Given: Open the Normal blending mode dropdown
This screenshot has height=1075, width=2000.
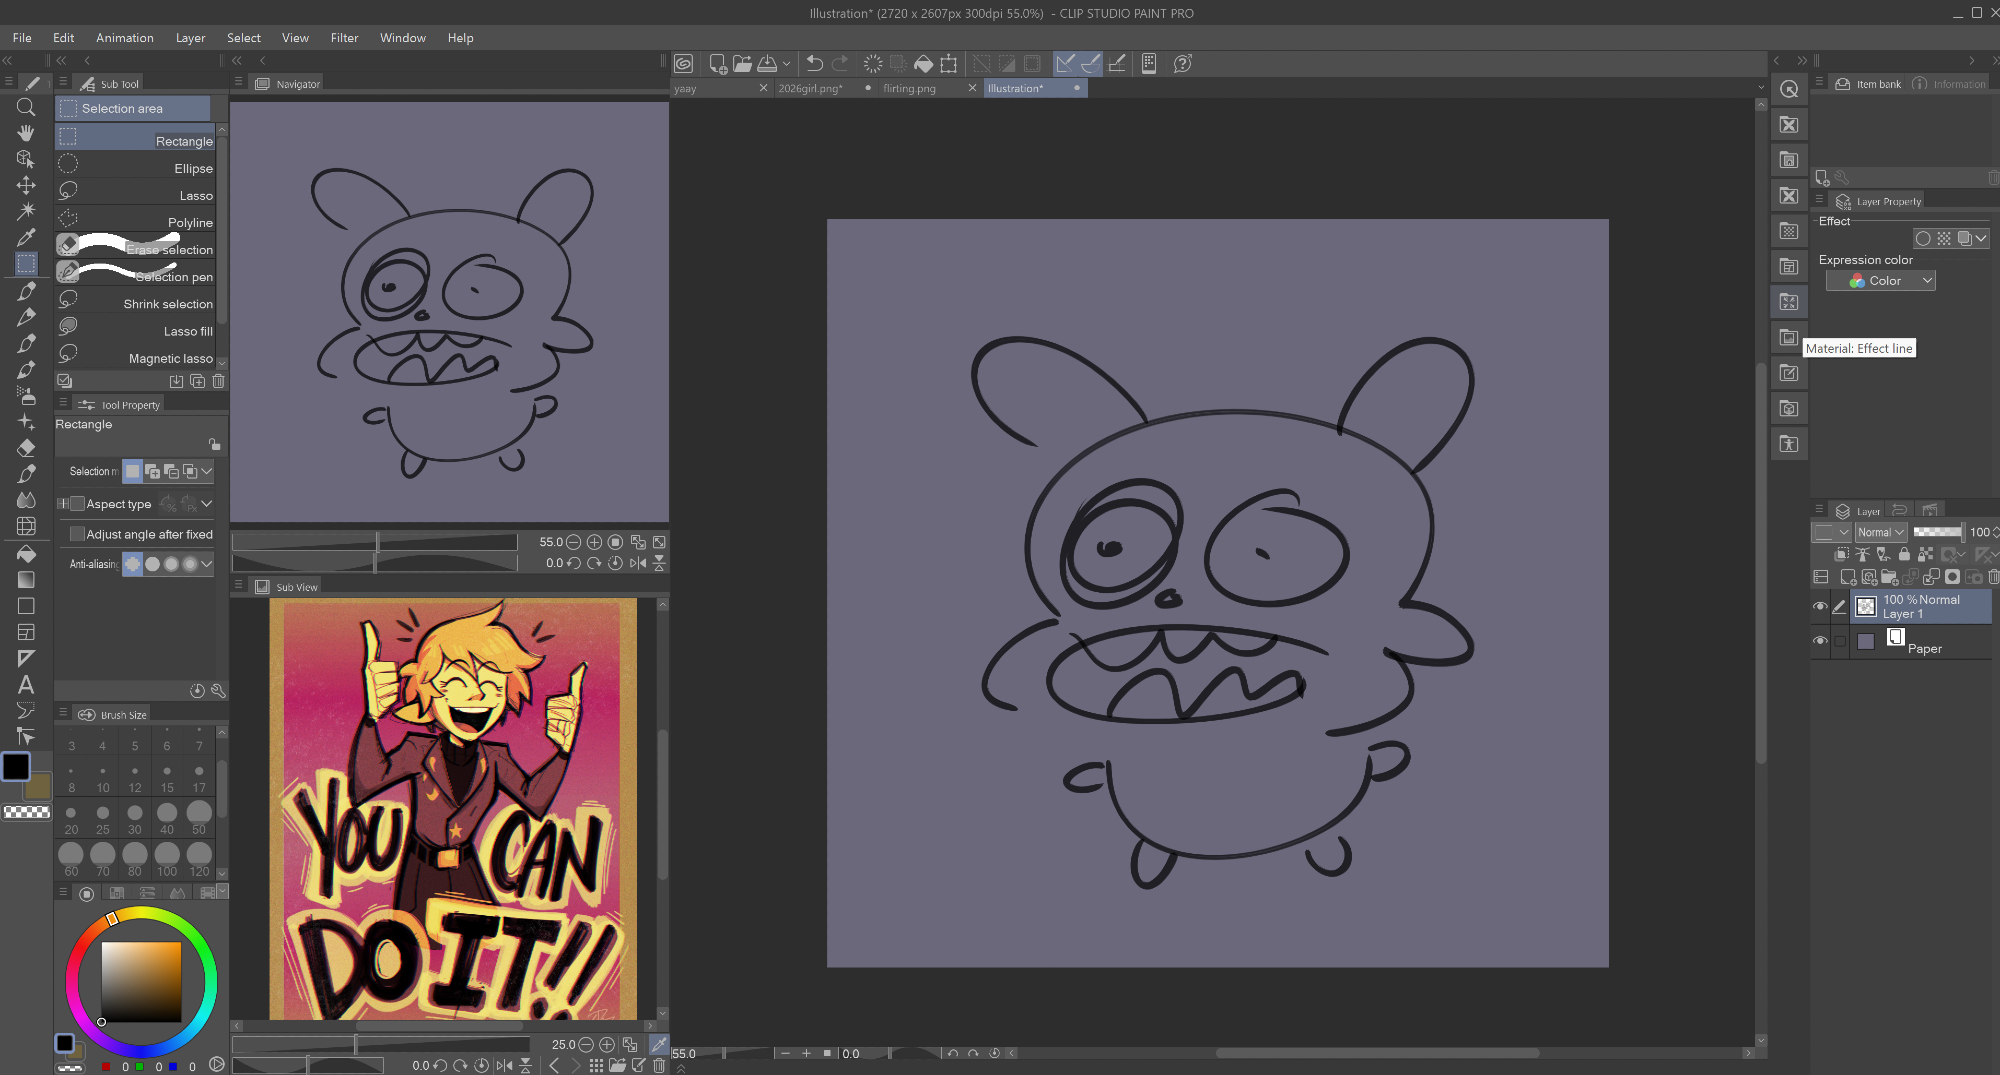Looking at the screenshot, I should click(x=1881, y=532).
